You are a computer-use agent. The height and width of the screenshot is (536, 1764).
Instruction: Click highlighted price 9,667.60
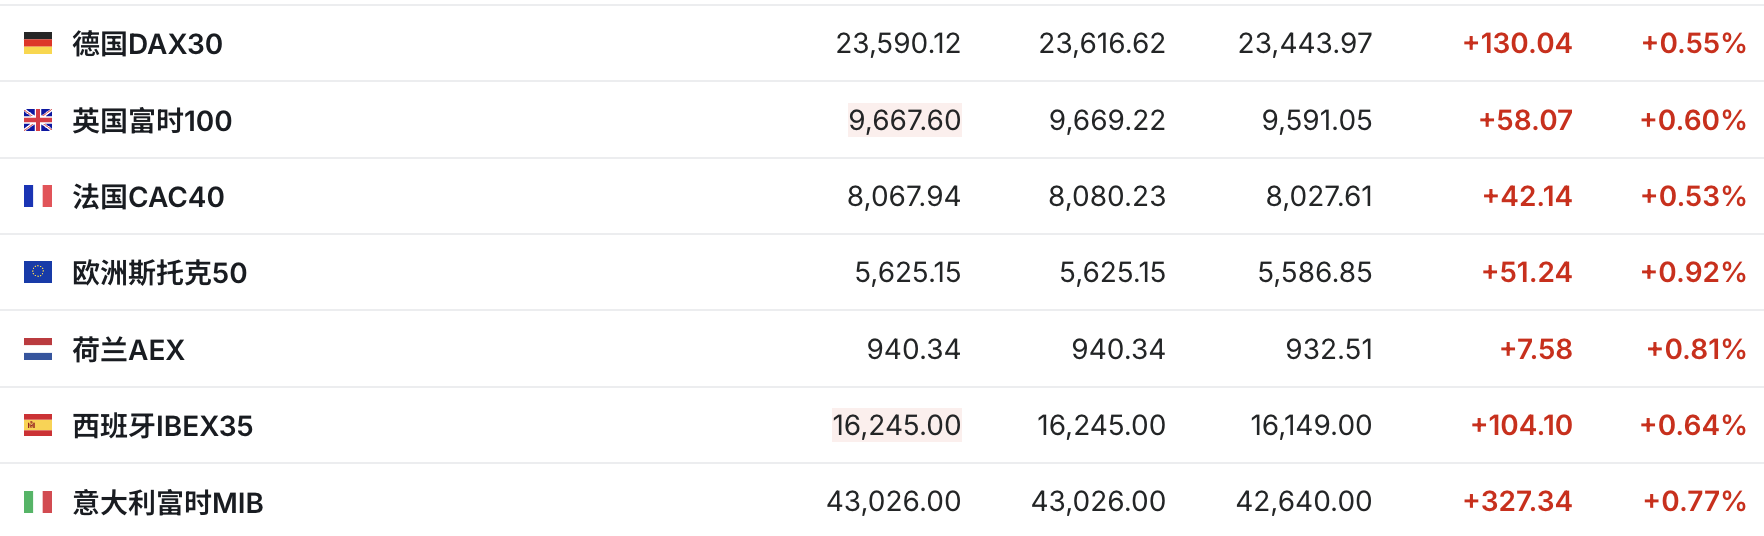coord(904,120)
